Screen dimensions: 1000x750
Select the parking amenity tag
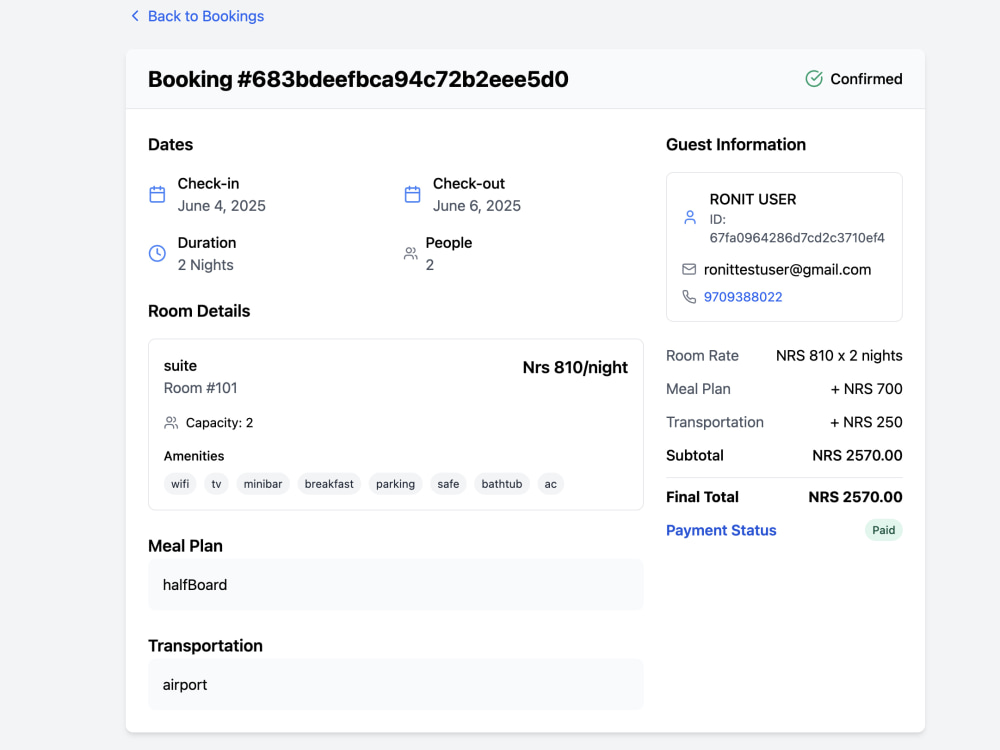point(395,484)
